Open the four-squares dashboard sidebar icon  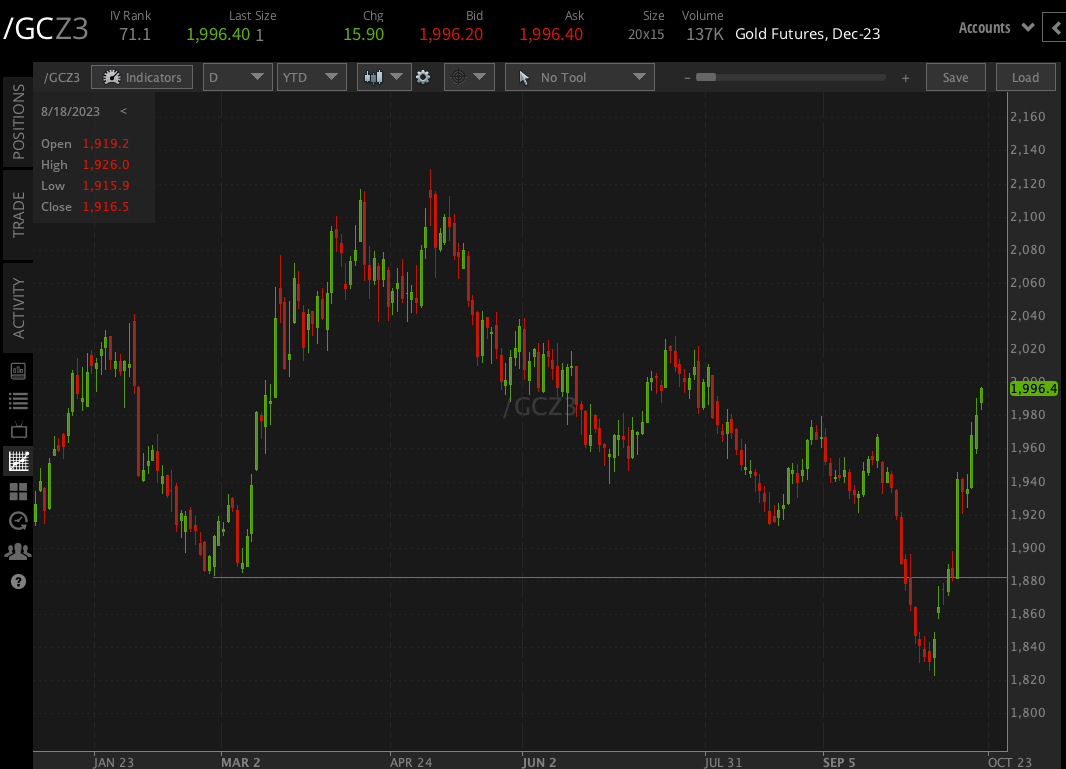pyautogui.click(x=18, y=491)
